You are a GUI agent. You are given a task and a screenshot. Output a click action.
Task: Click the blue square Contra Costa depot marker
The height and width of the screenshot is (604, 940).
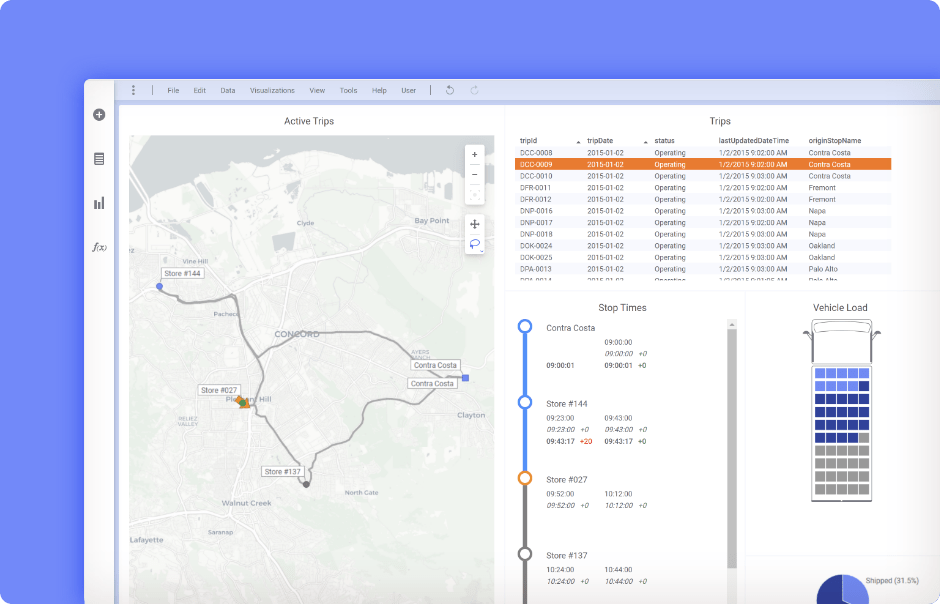tap(466, 378)
